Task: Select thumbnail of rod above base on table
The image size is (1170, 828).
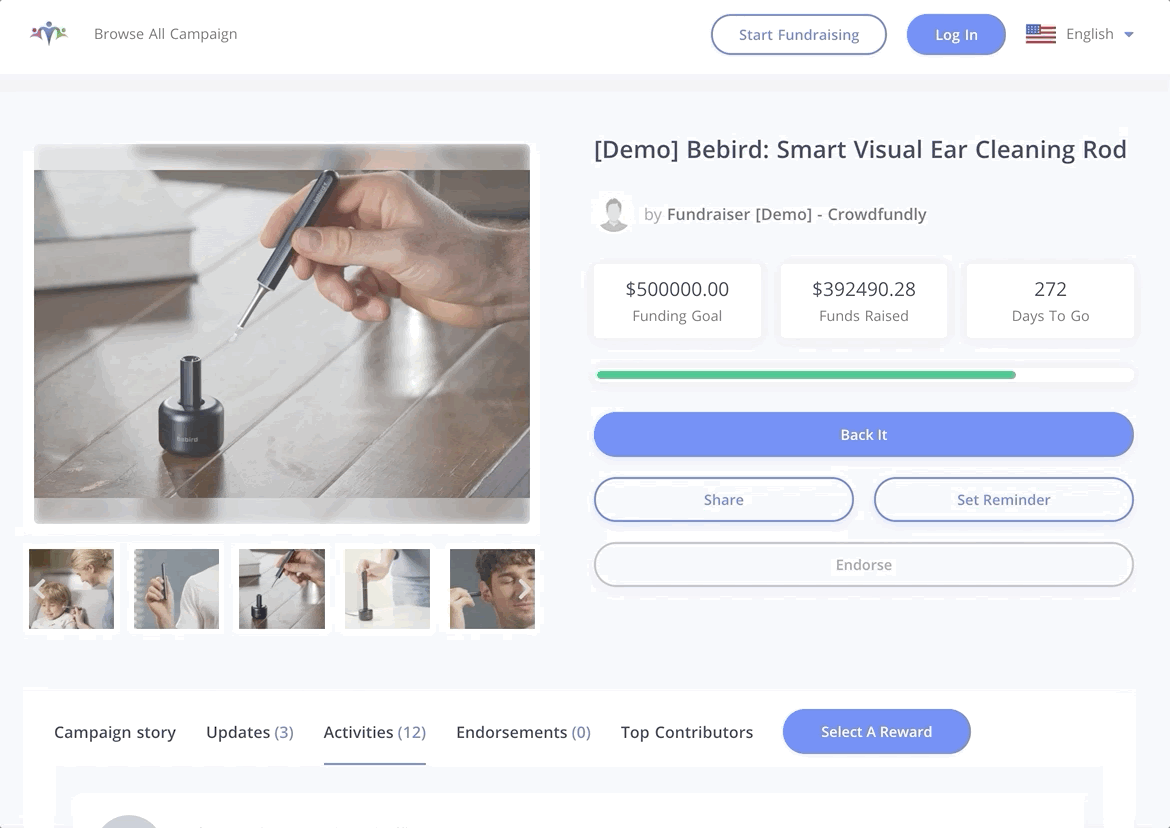Action: 282,589
